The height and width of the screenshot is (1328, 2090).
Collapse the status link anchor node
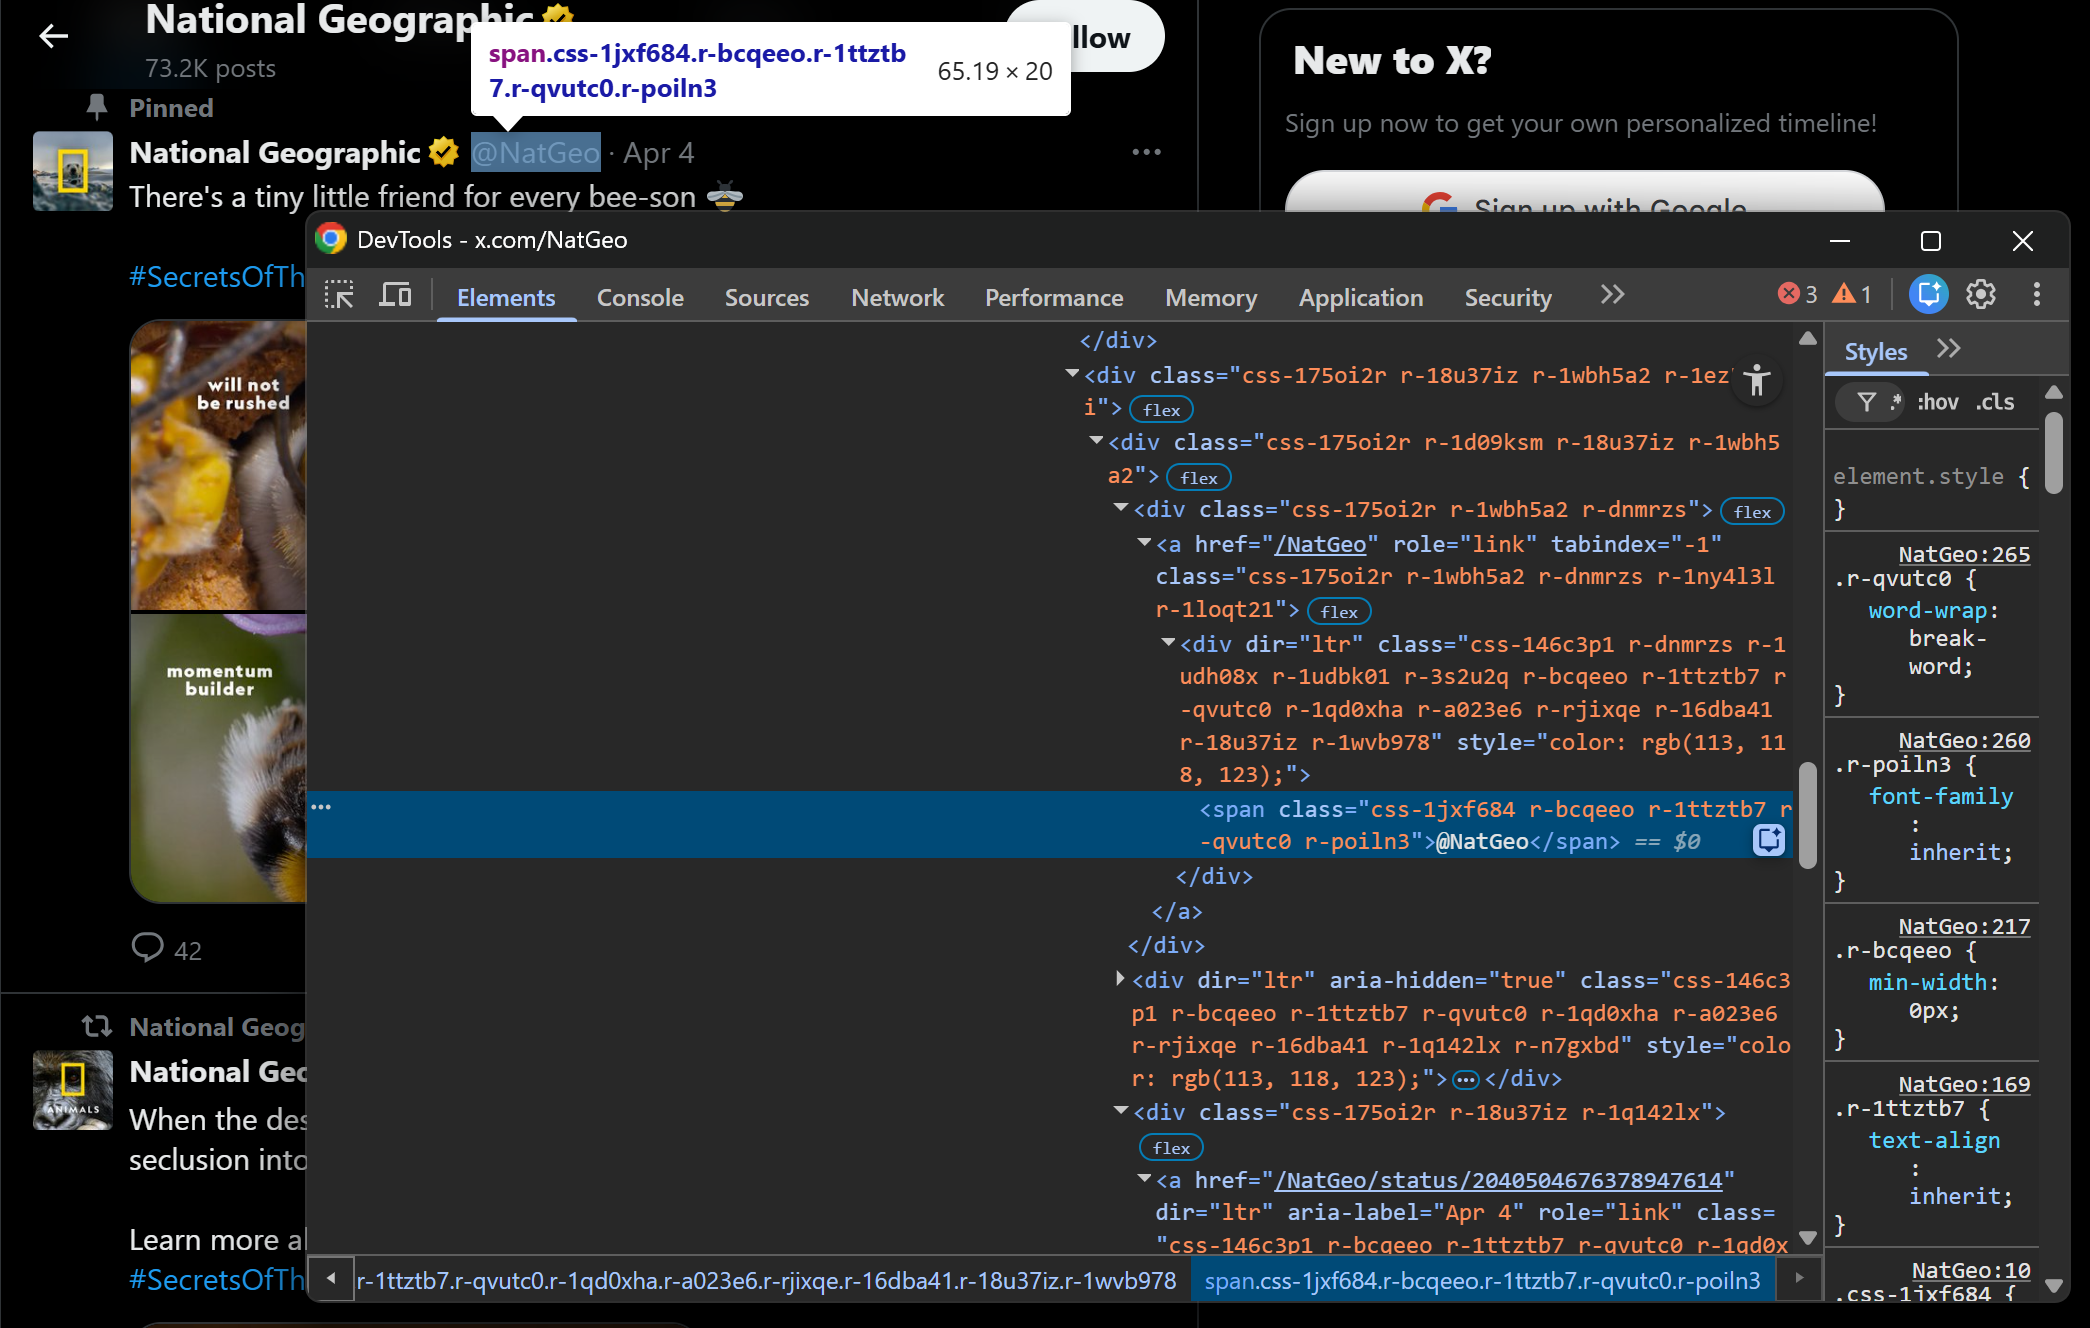pyautogui.click(x=1144, y=1179)
